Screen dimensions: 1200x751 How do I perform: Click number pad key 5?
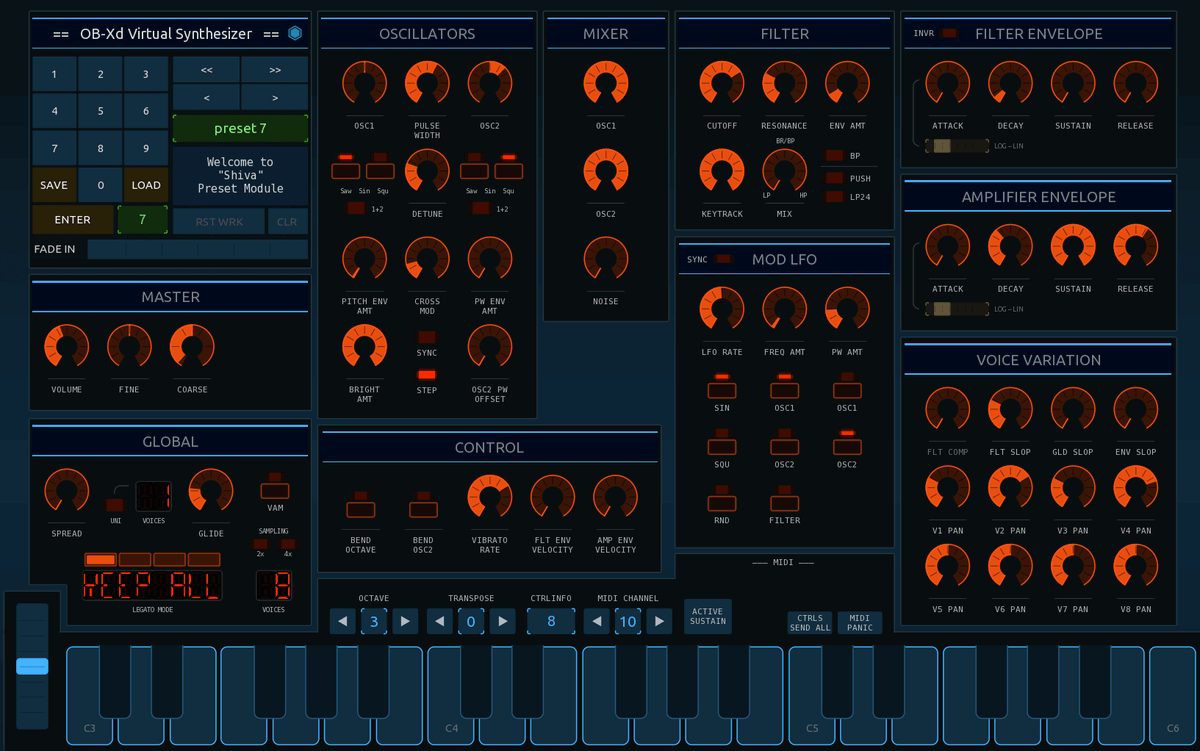[100, 111]
